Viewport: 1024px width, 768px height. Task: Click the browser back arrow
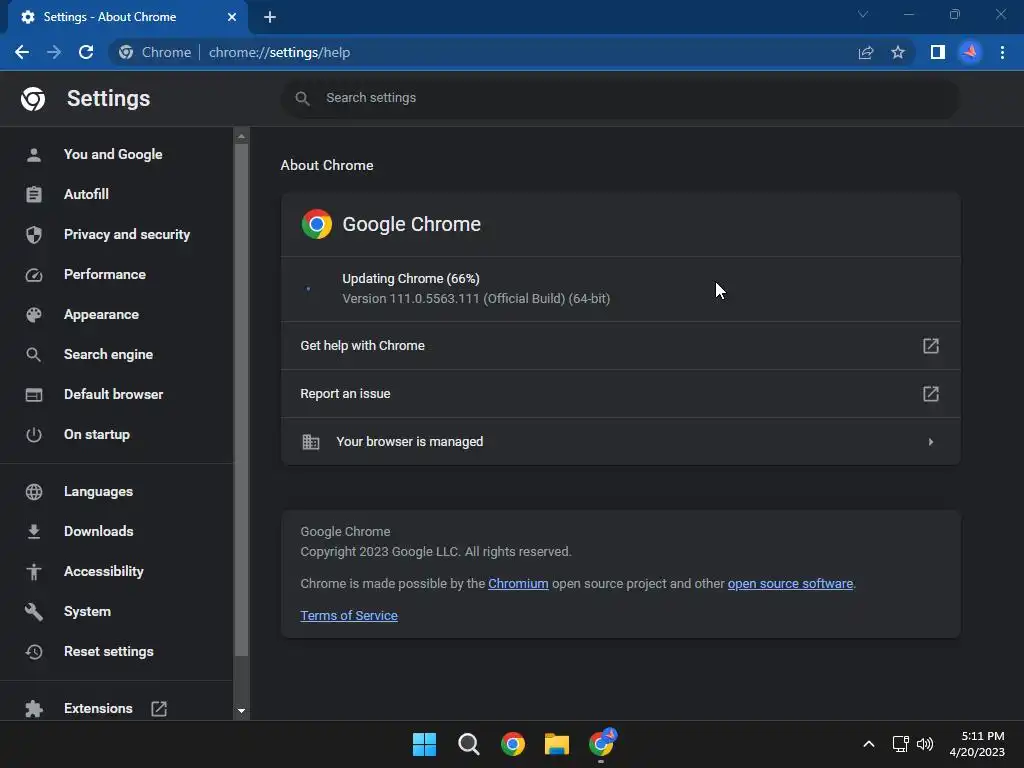22,52
